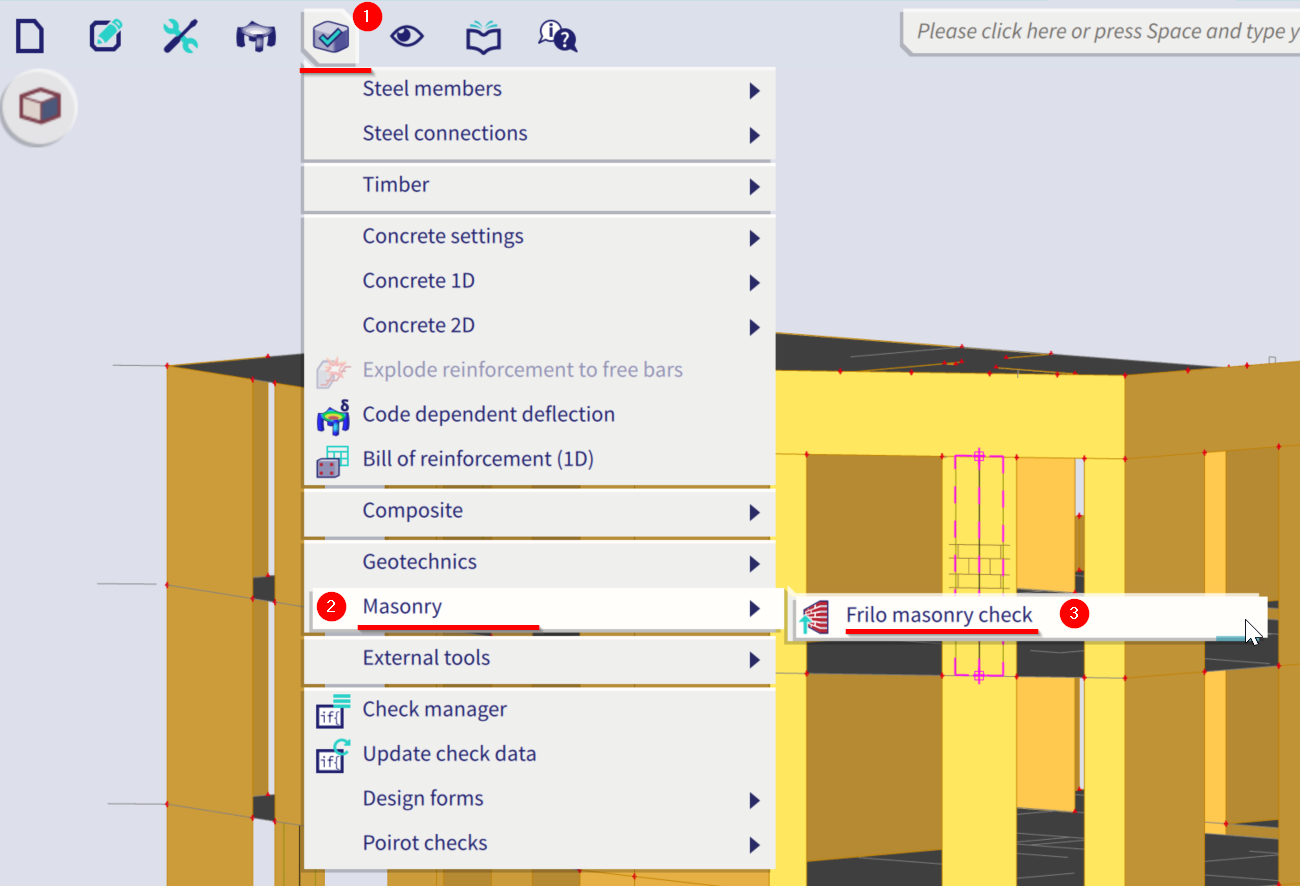Click the Structure modeling icon
1300x886 pixels.
point(256,35)
